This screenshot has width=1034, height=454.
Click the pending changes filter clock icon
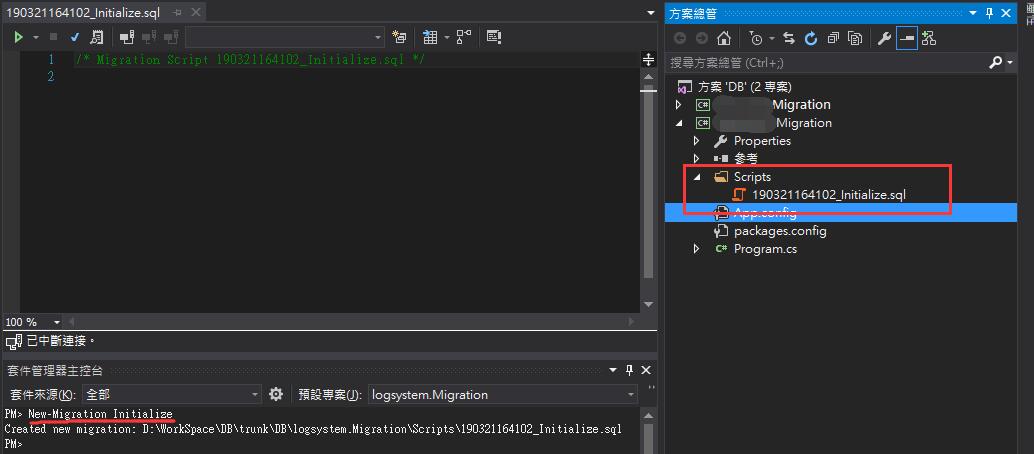(x=756, y=38)
